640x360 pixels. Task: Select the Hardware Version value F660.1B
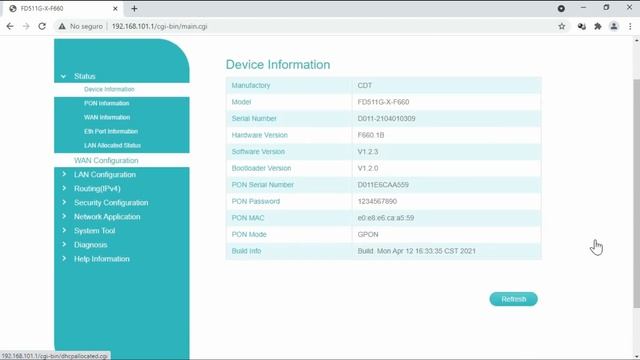coord(371,135)
